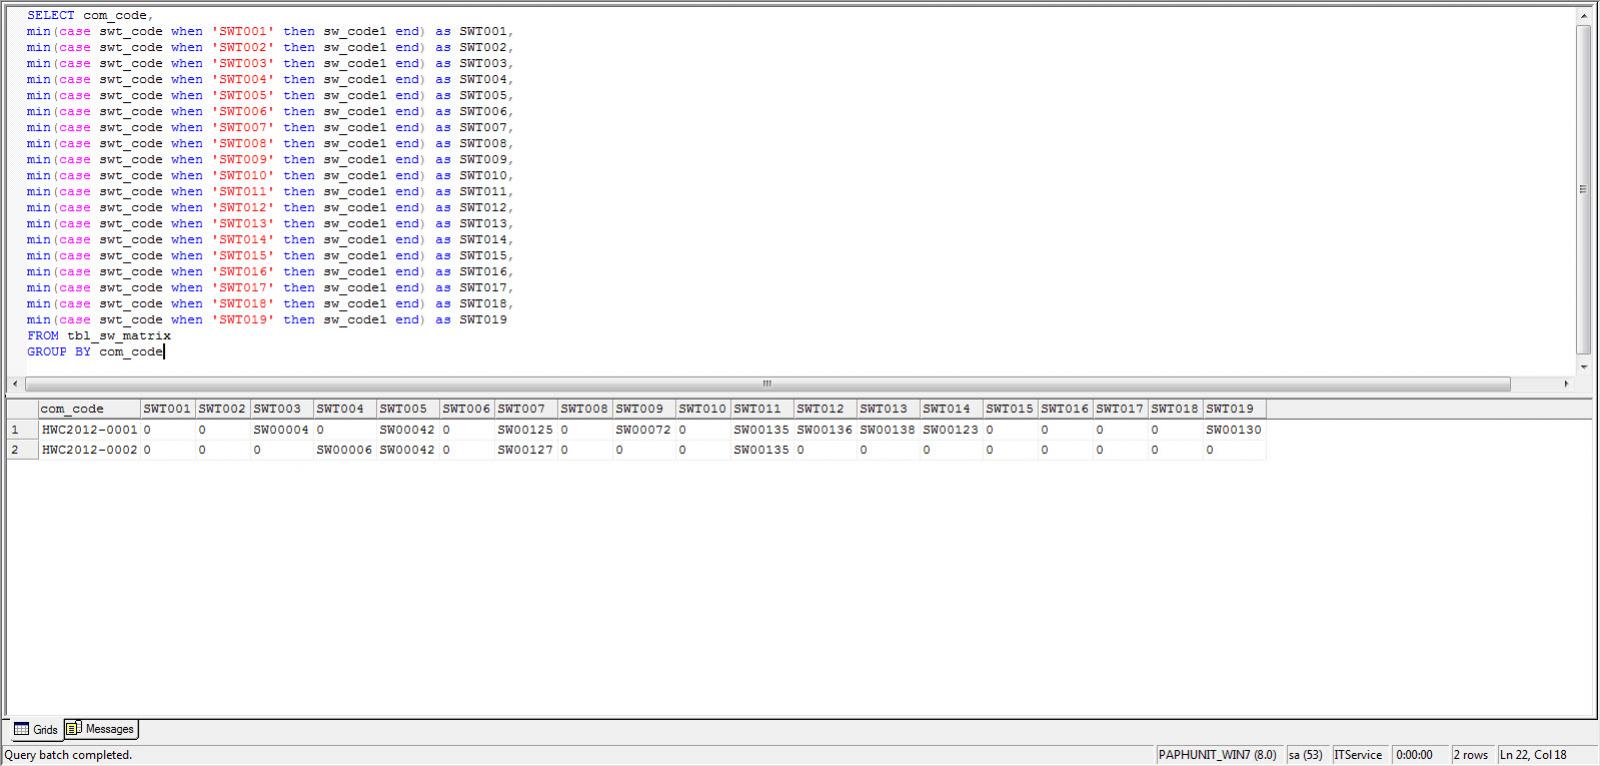
Task: Place cursor on 'SELECT com_code,' line
Action: pos(90,16)
